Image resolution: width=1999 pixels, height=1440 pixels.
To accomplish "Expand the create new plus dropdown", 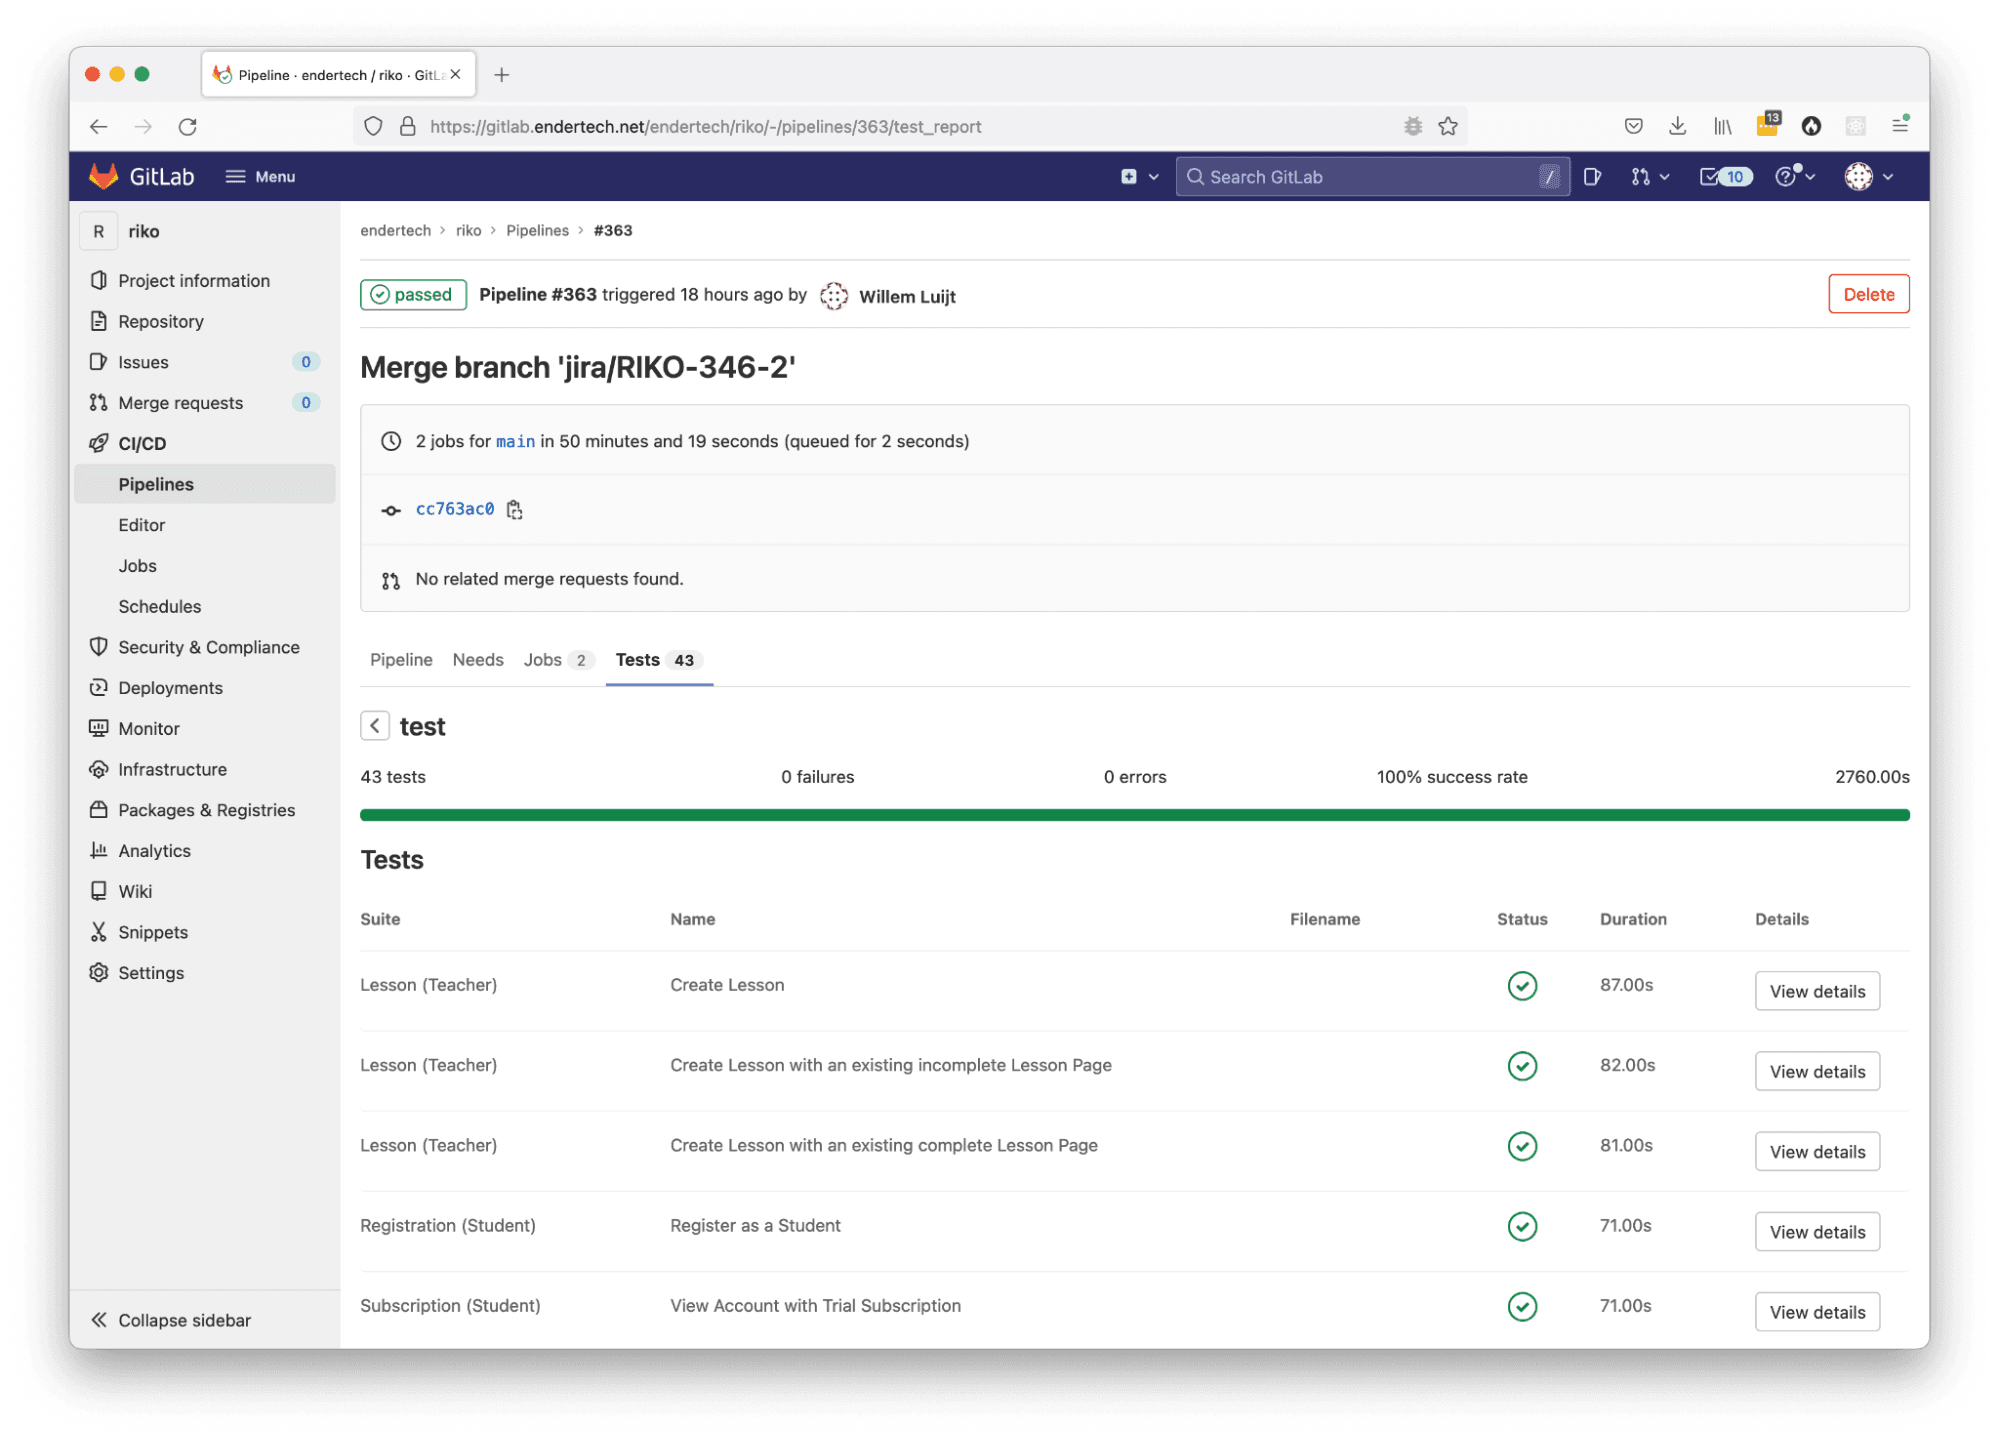I will [x=1139, y=177].
